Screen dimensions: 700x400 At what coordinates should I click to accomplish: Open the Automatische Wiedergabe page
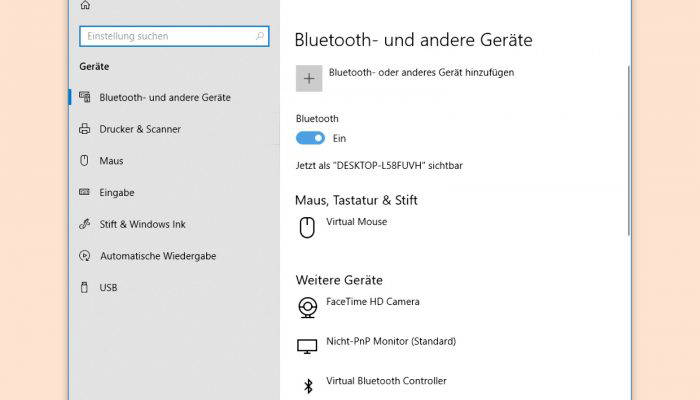(x=158, y=256)
